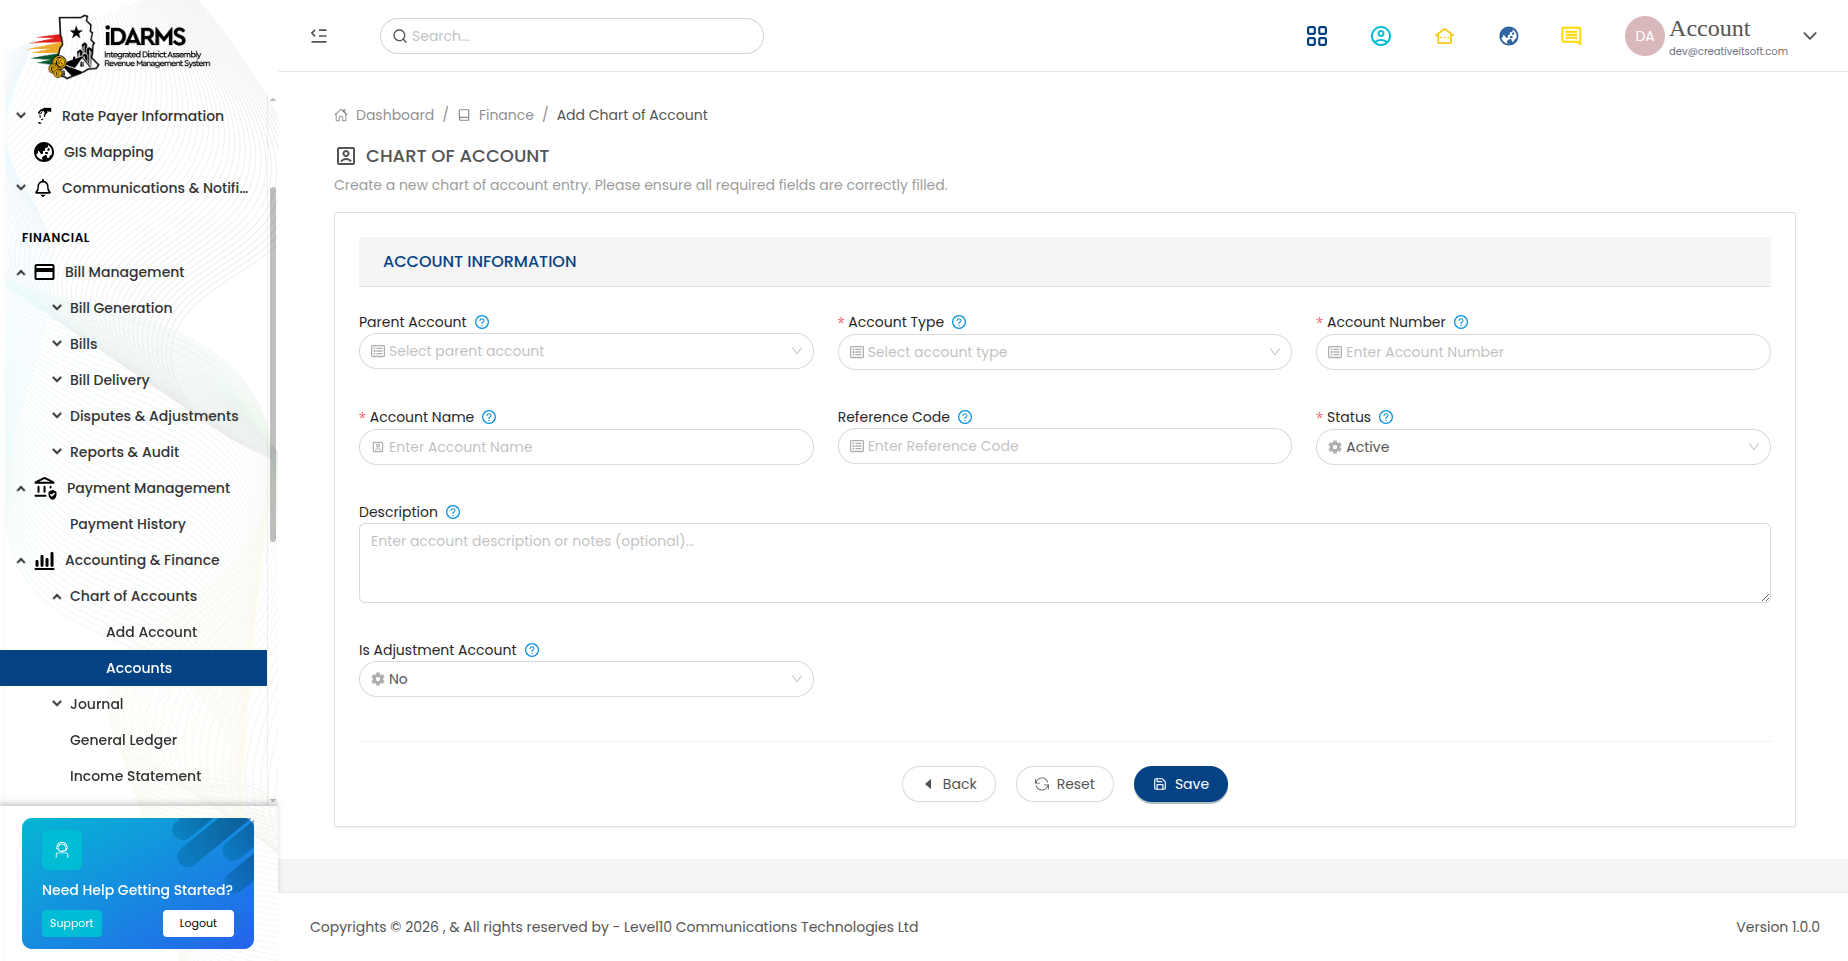Open the Is Adjustment Account No dropdown
Image resolution: width=1848 pixels, height=961 pixels.
click(x=586, y=679)
